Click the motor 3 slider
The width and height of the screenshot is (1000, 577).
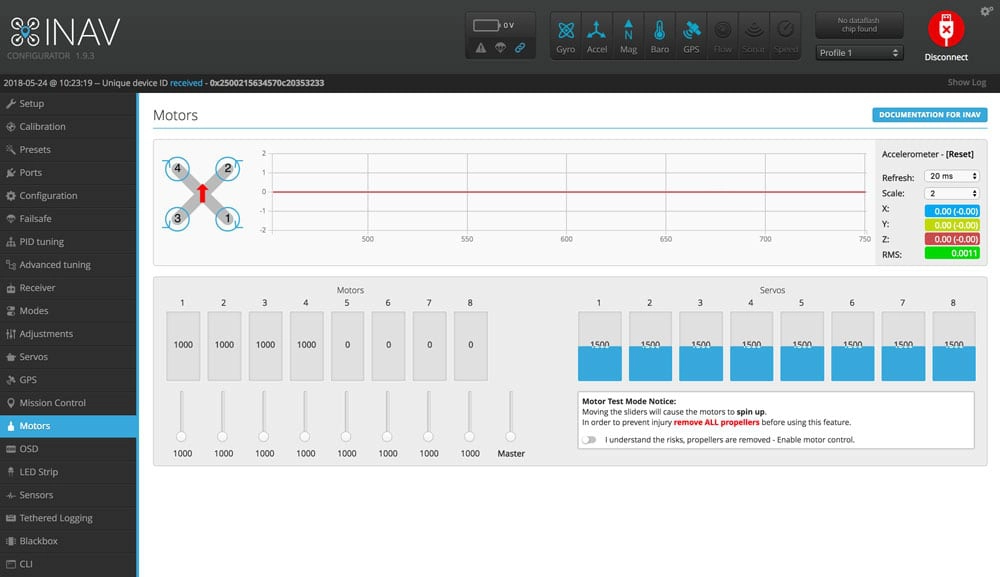pos(264,416)
